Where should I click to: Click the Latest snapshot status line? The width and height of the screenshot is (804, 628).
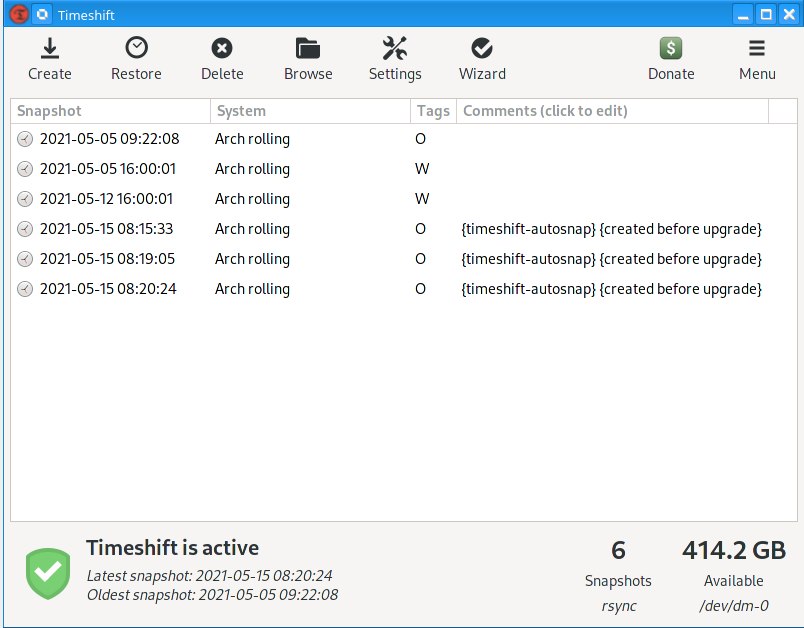(209, 576)
